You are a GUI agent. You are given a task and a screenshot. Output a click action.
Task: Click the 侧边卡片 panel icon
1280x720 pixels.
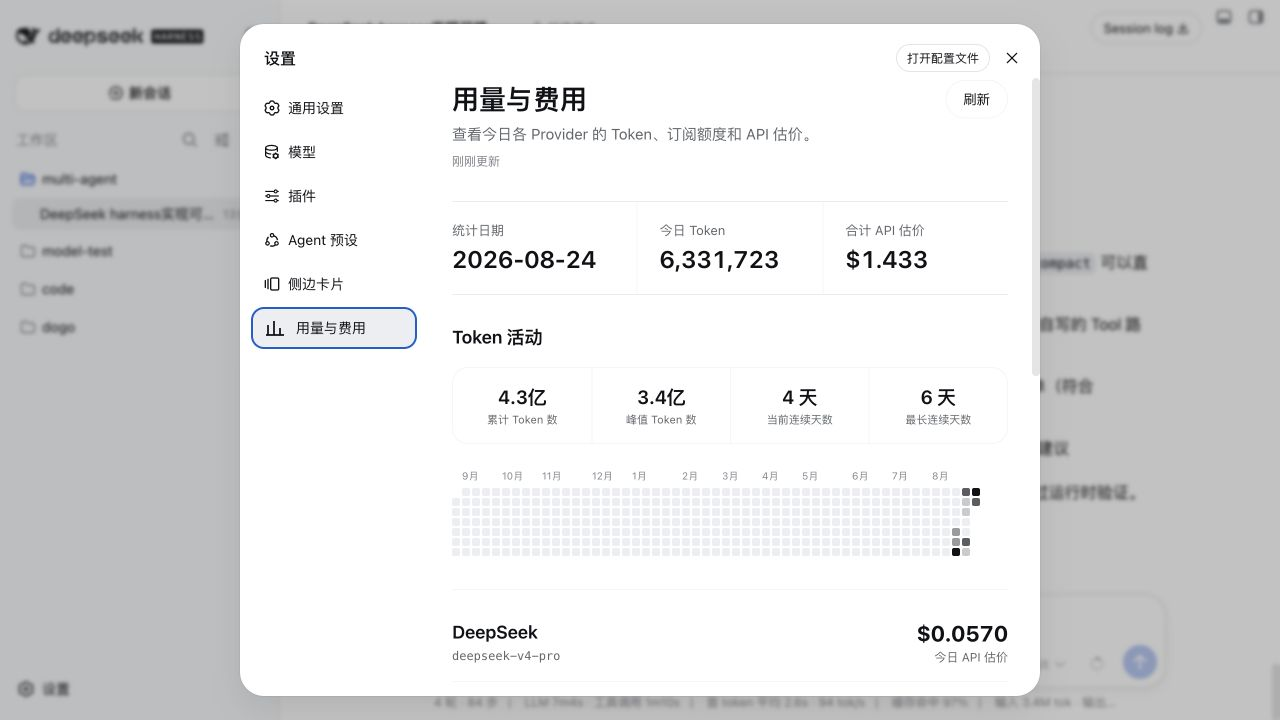pos(272,284)
